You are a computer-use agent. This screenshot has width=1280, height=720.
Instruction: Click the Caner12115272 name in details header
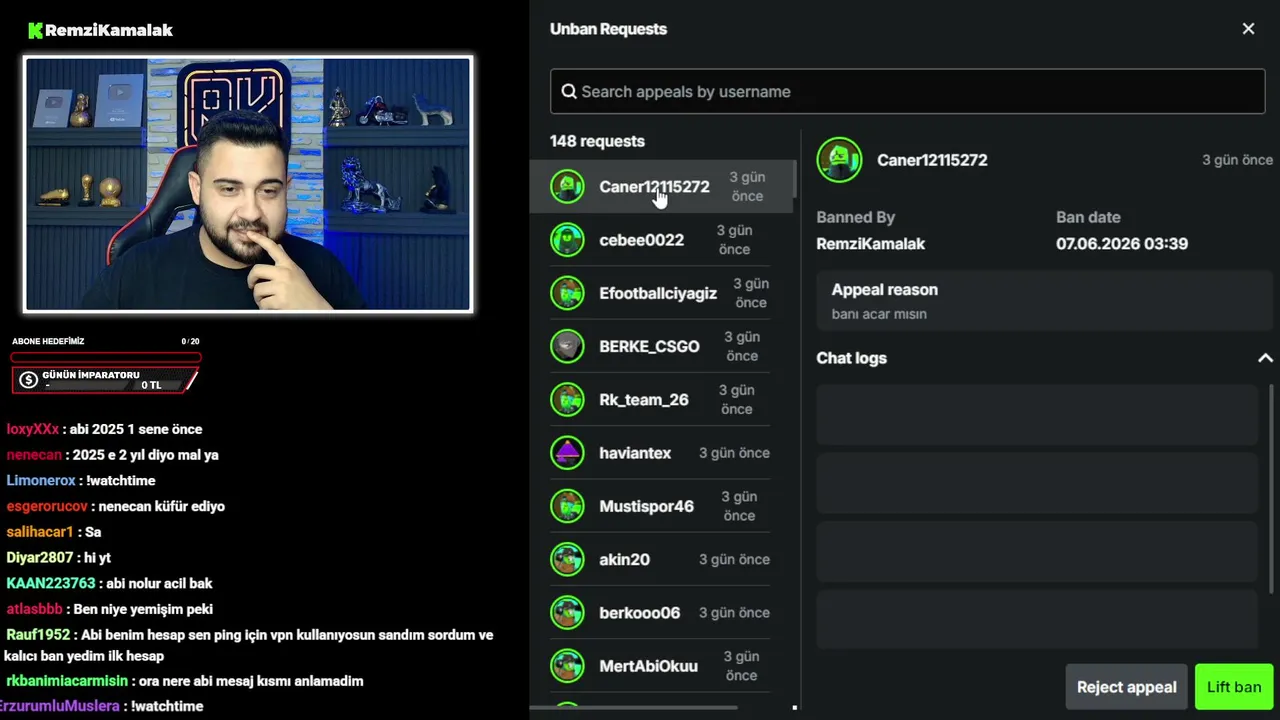click(932, 160)
